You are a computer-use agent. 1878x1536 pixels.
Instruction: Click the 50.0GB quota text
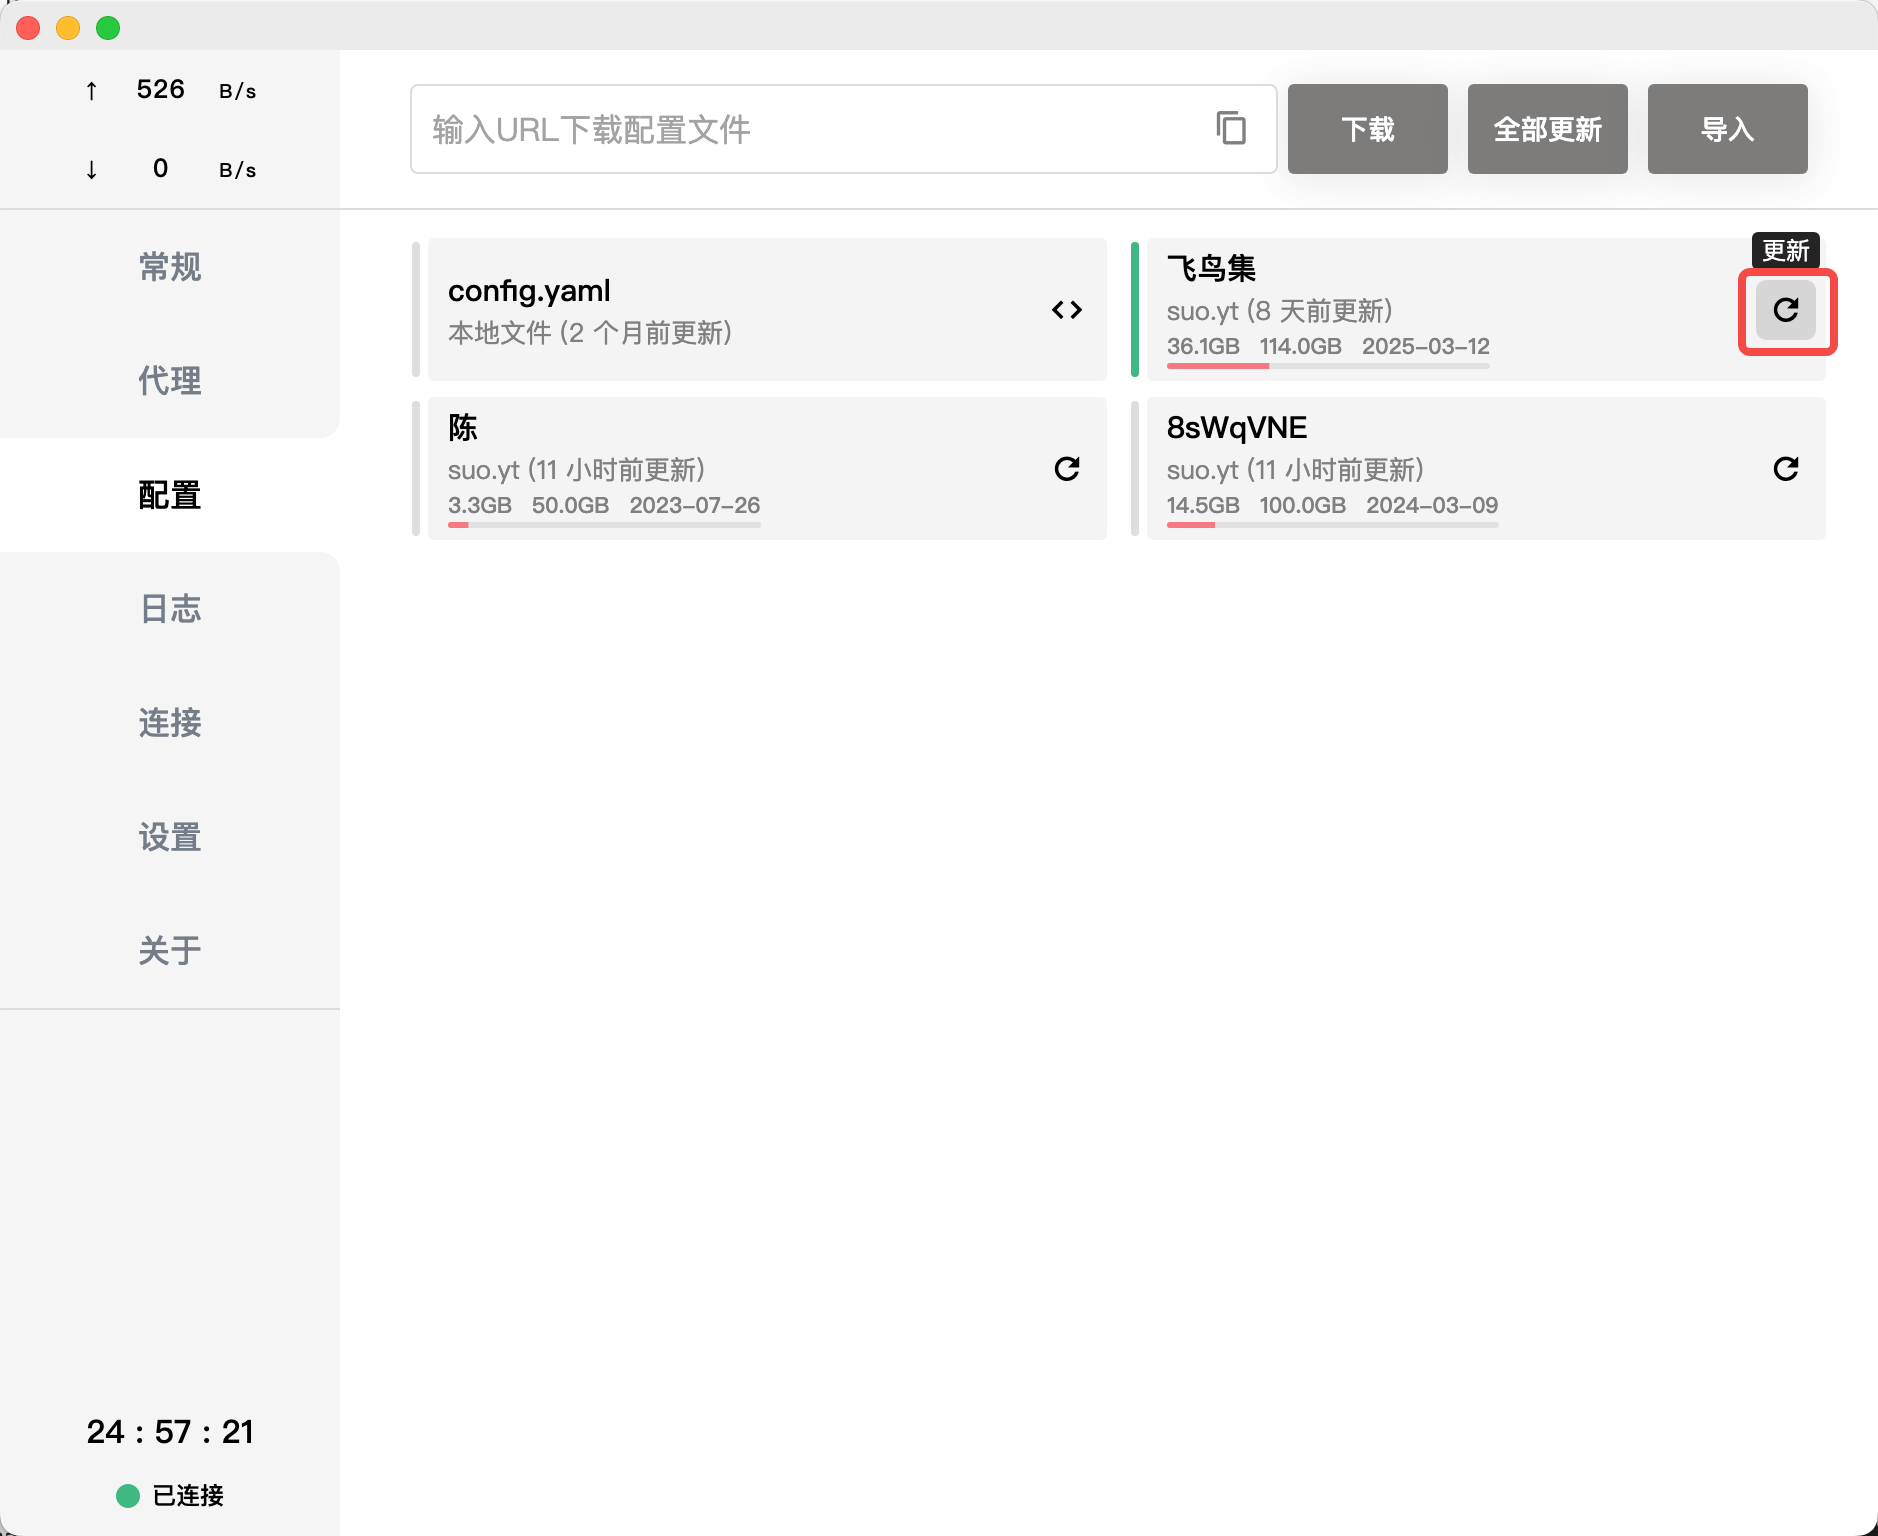570,505
